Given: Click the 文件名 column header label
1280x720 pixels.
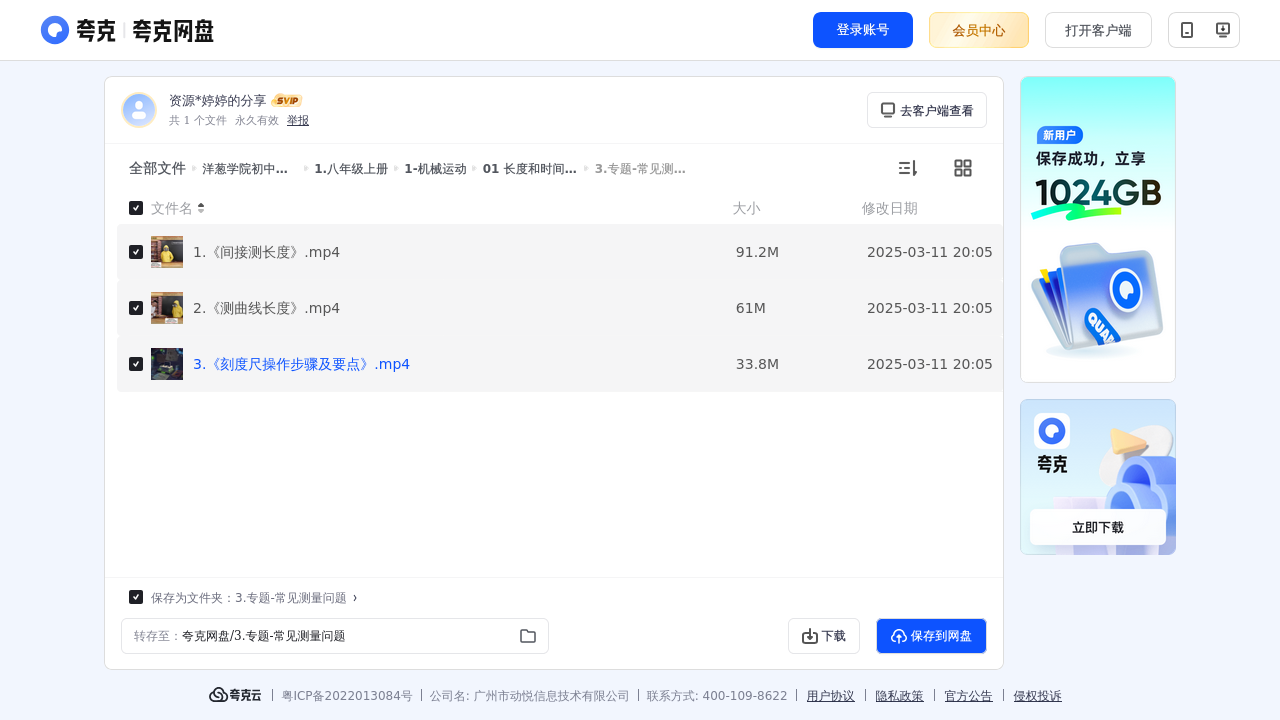Looking at the screenshot, I should [172, 208].
